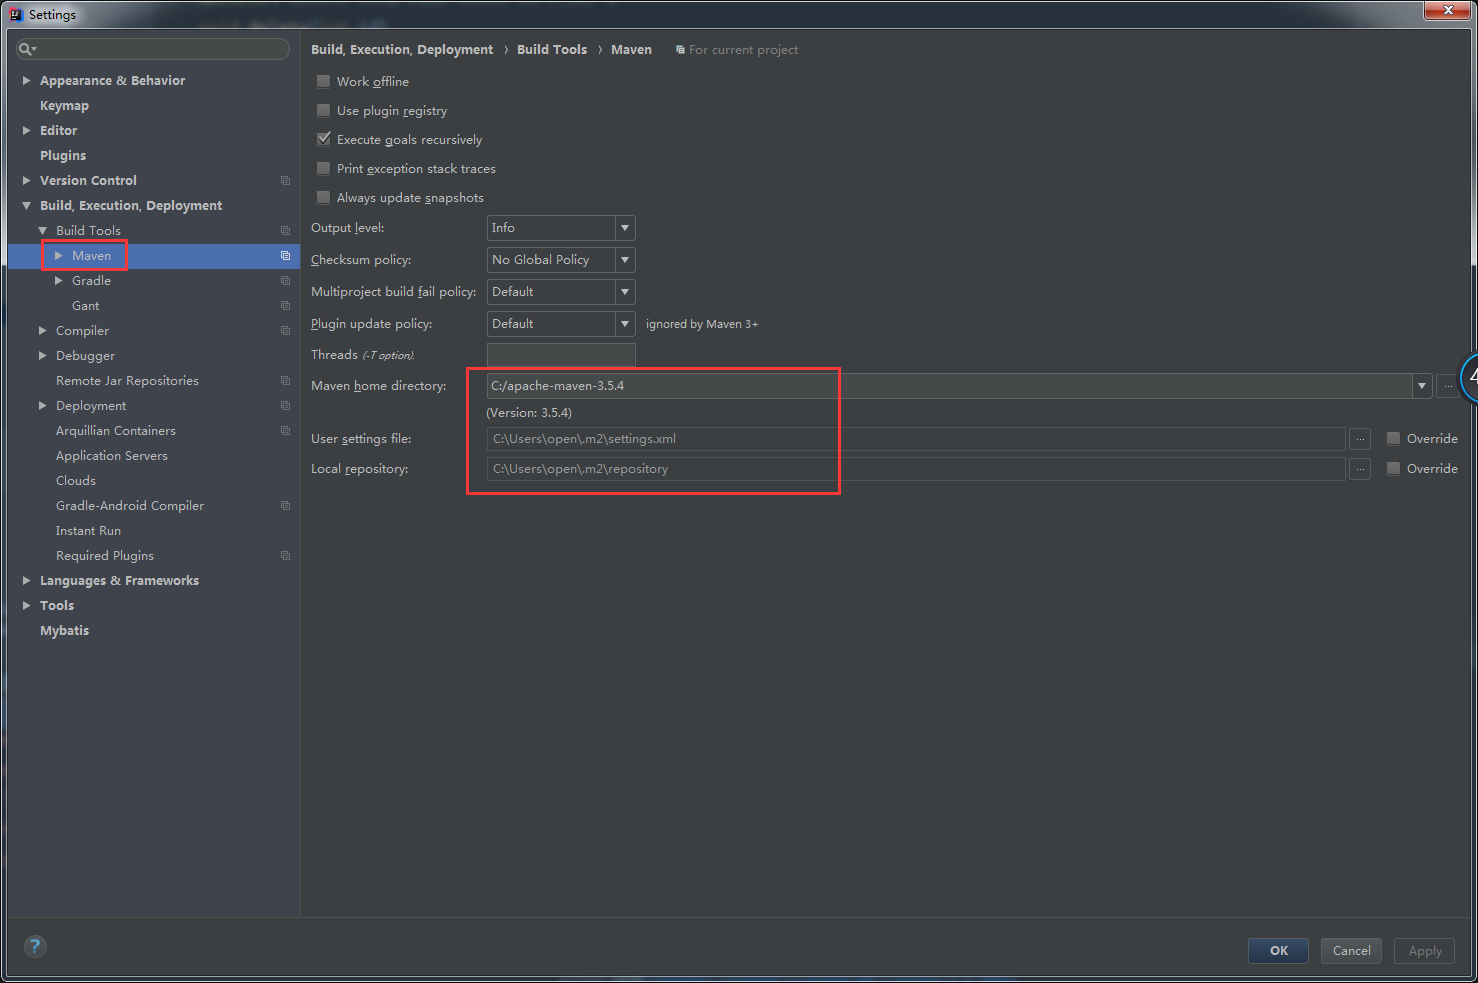This screenshot has width=1478, height=983.
Task: Expand Appearance & Behavior tree node
Action: point(27,81)
